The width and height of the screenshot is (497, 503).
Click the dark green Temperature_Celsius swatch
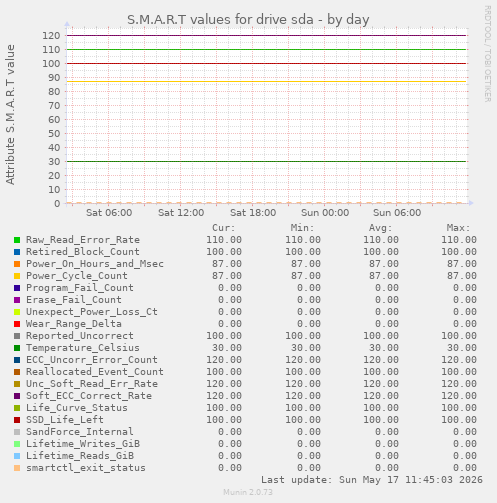point(17,348)
